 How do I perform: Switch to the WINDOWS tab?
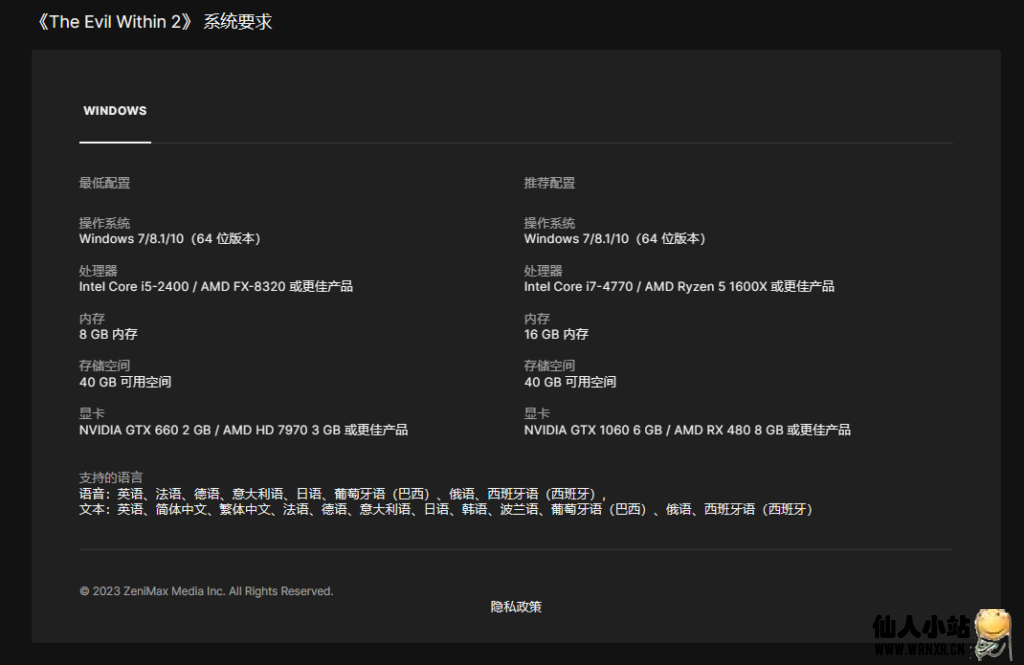[x=115, y=111]
